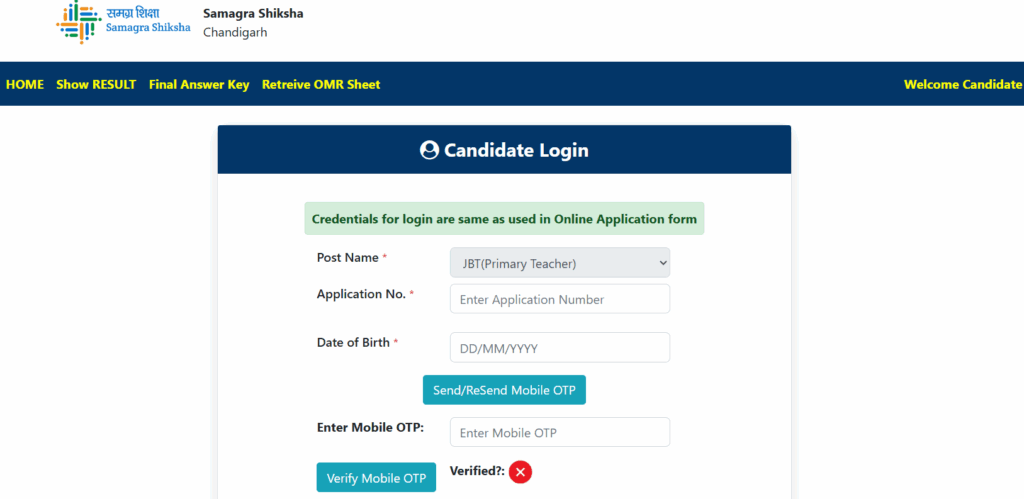Image resolution: width=1024 pixels, height=499 pixels.
Task: Click the Date of Birth field
Action: (560, 348)
